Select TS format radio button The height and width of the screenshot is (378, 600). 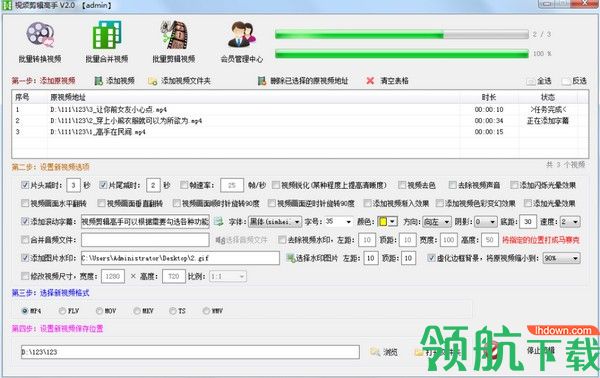point(173,311)
